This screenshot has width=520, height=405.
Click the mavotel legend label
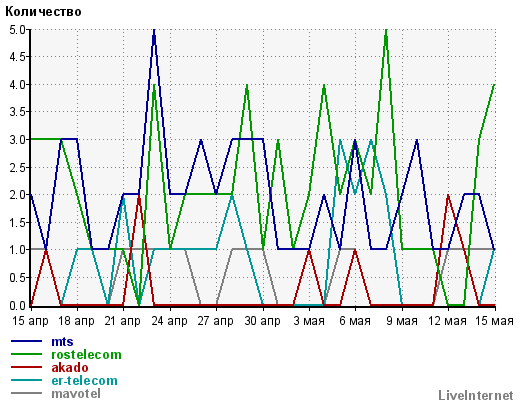(x=76, y=394)
